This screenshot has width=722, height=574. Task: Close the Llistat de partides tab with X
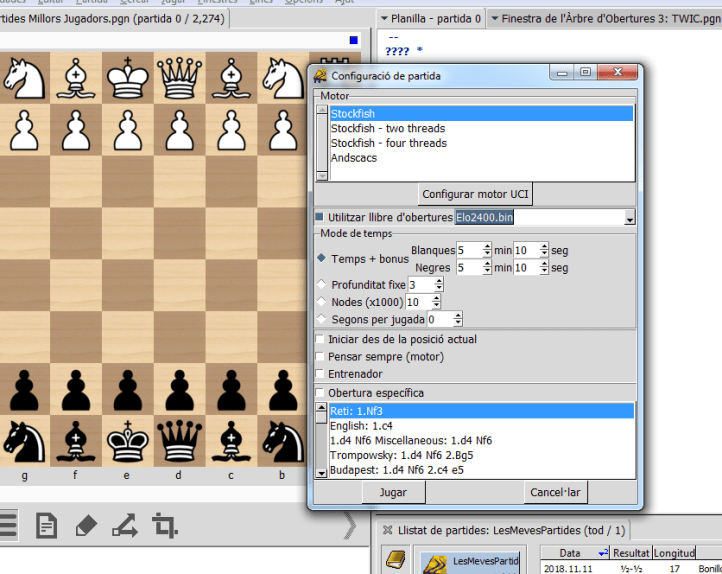pyautogui.click(x=387, y=530)
